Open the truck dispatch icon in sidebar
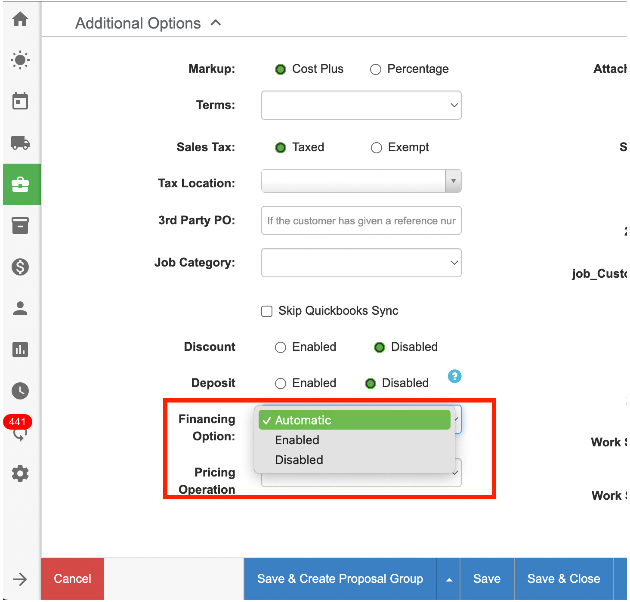Screen dimensions: 630x602 20,143
